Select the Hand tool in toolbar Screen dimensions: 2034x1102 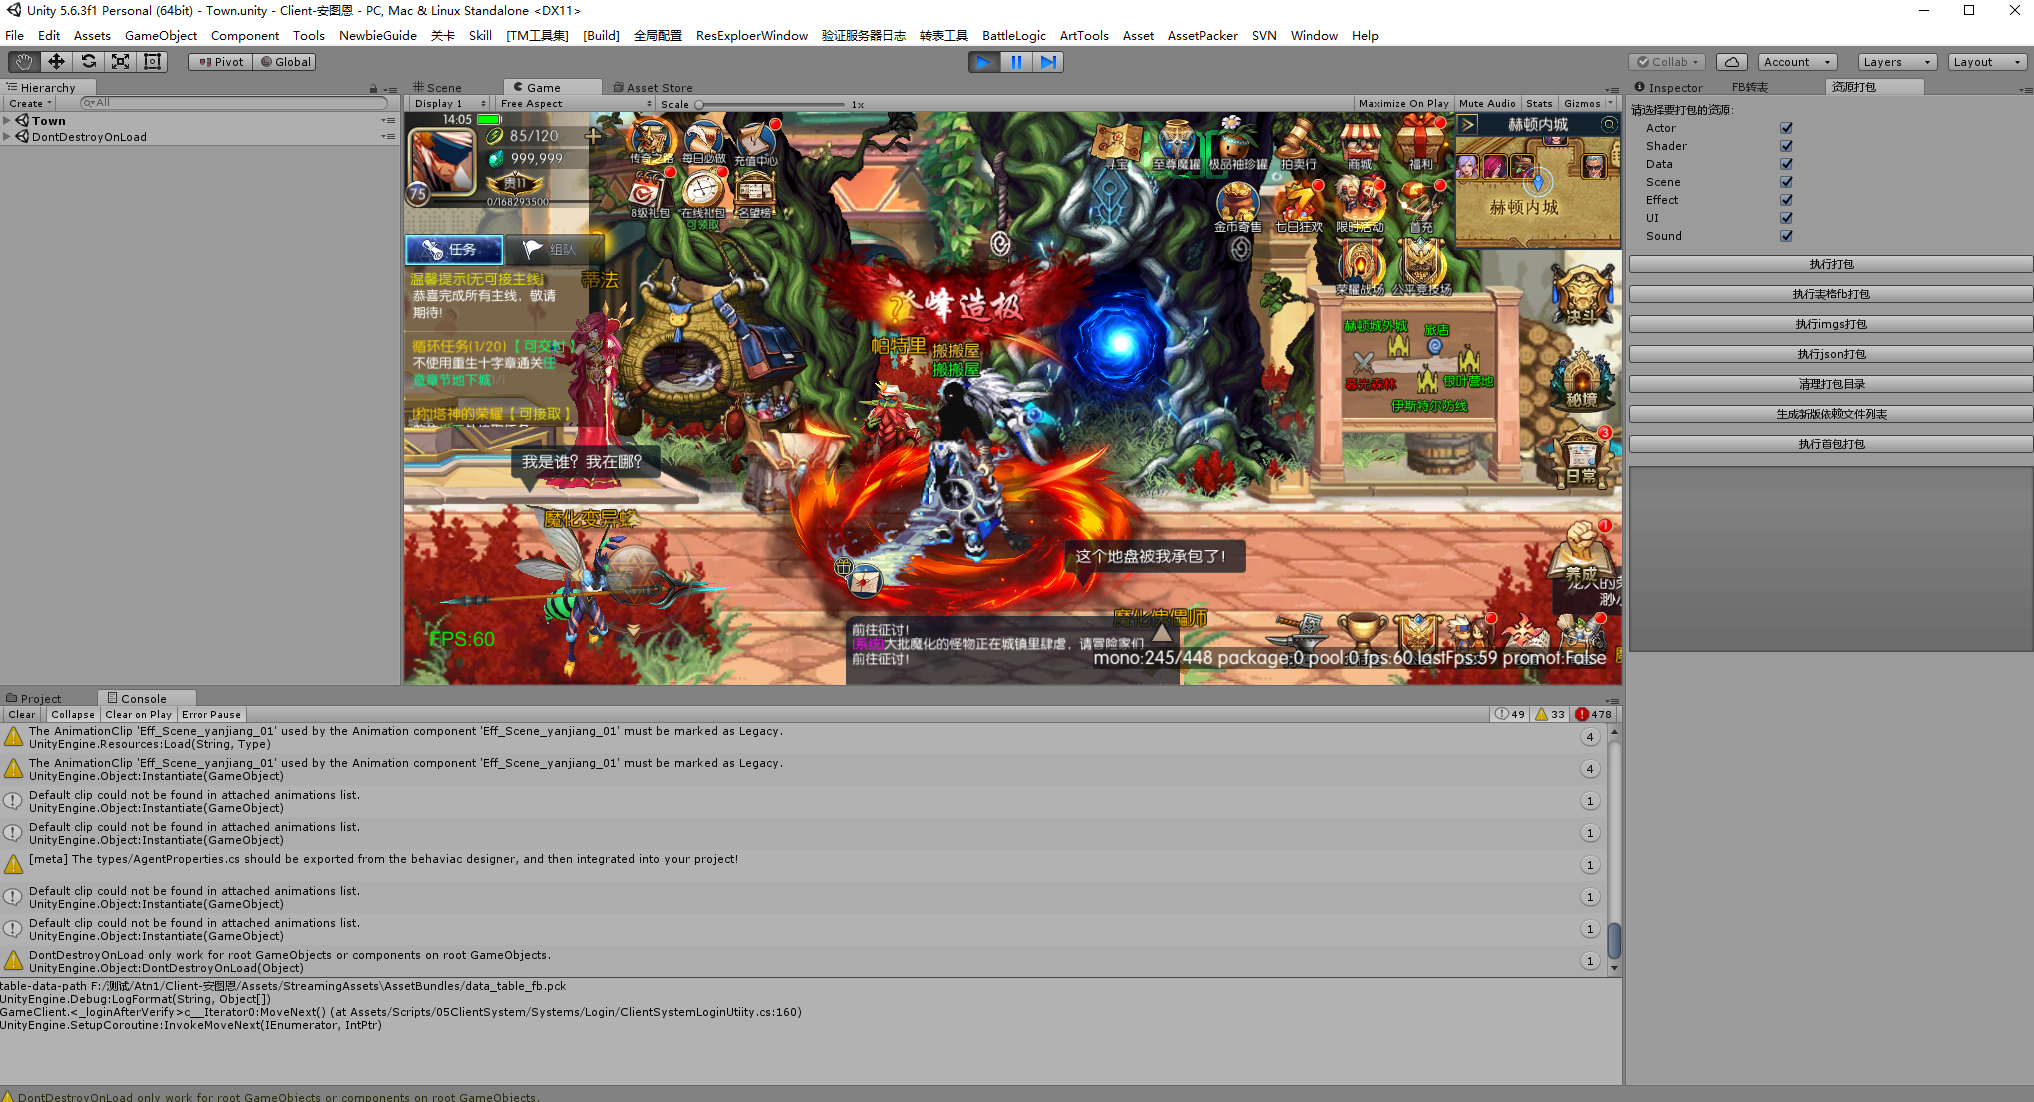point(24,62)
